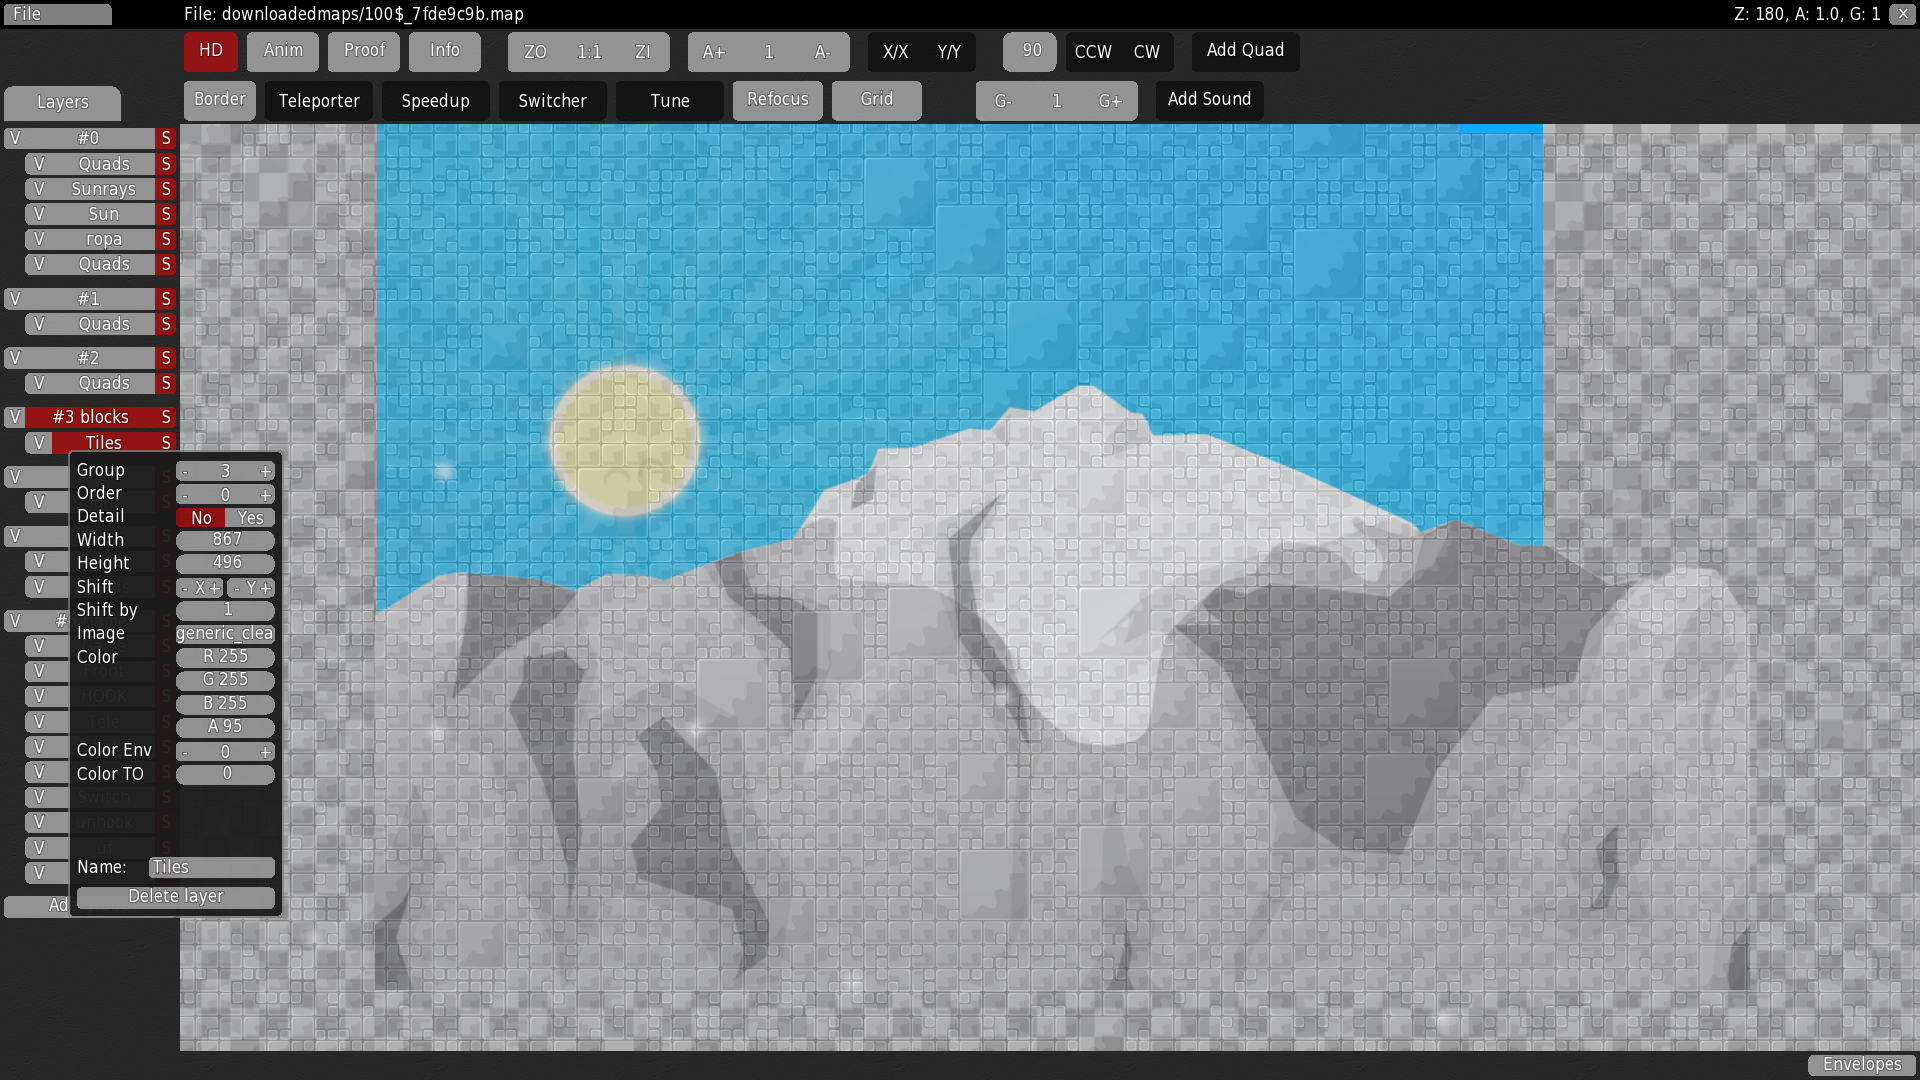The image size is (1920, 1080).
Task: Flip horizontally with X/X button
Action: coord(895,52)
